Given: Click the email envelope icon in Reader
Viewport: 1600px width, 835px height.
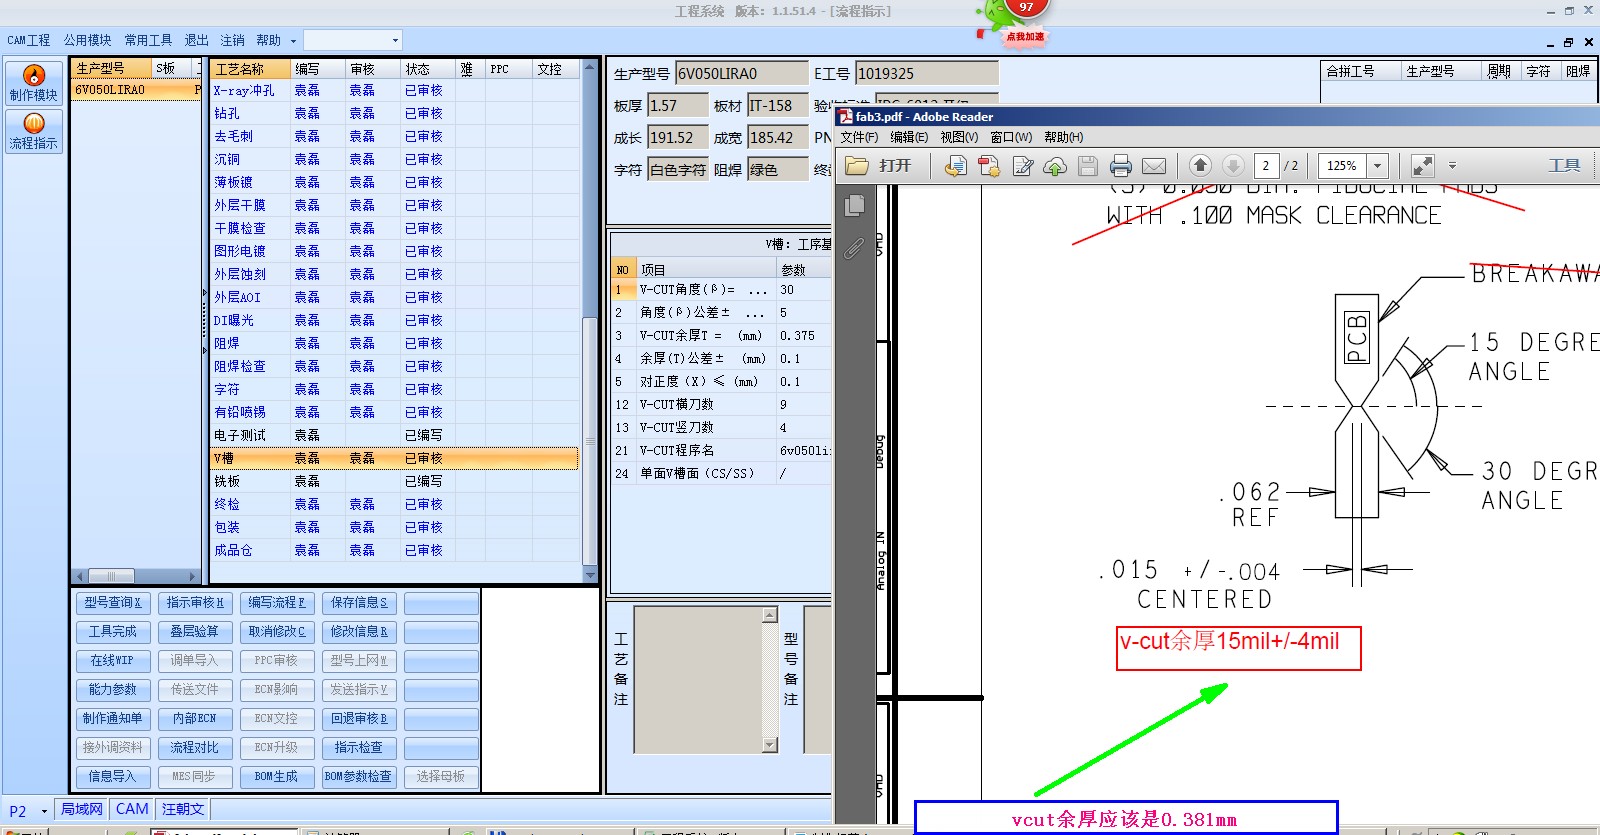Looking at the screenshot, I should click(1154, 166).
